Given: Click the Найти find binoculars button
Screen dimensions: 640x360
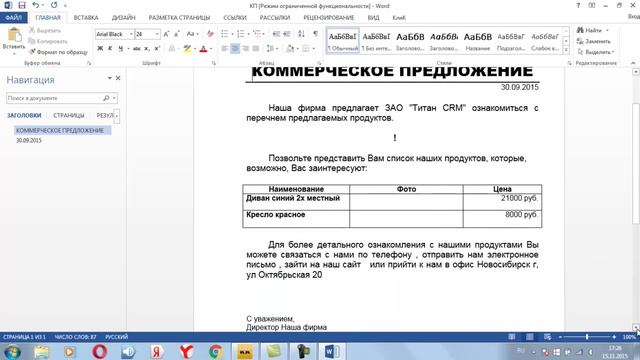Looking at the screenshot, I should click(590, 30).
